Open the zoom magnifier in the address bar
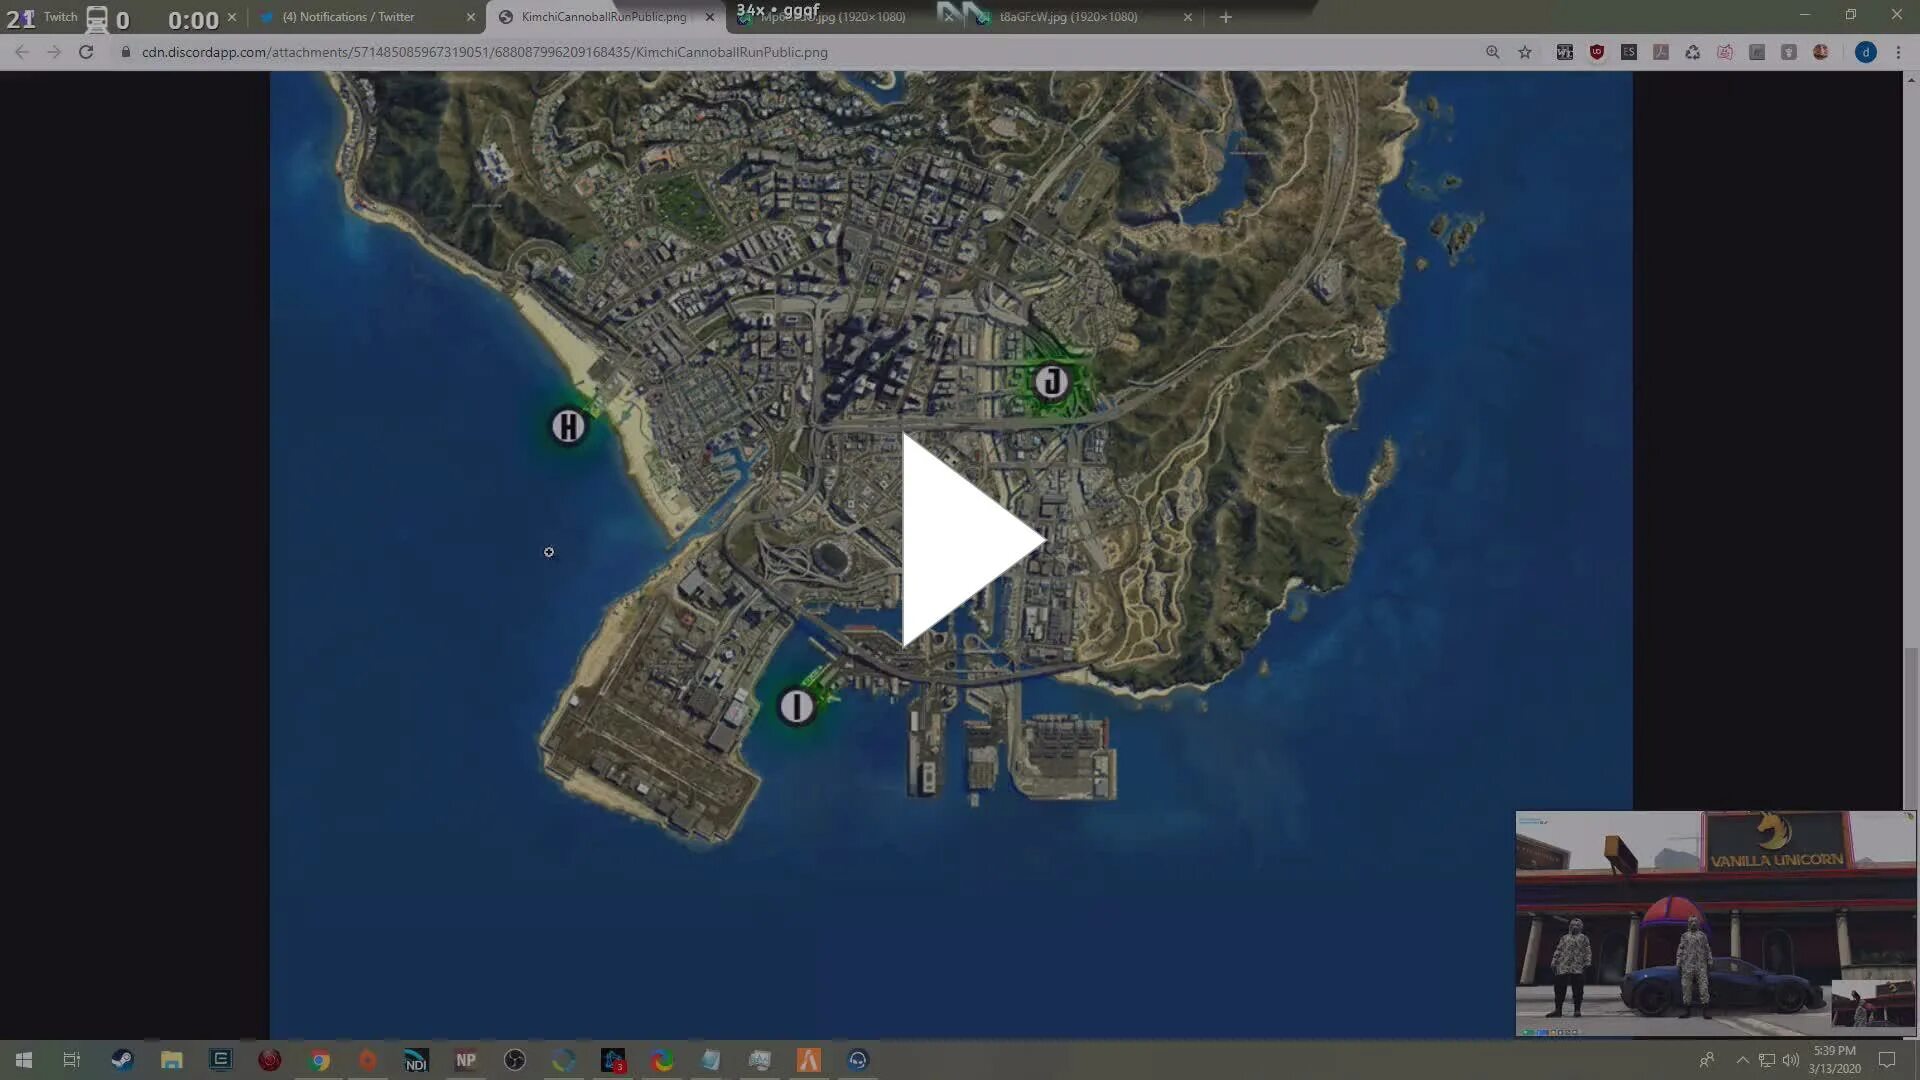Viewport: 1920px width, 1080px height. [x=1492, y=52]
